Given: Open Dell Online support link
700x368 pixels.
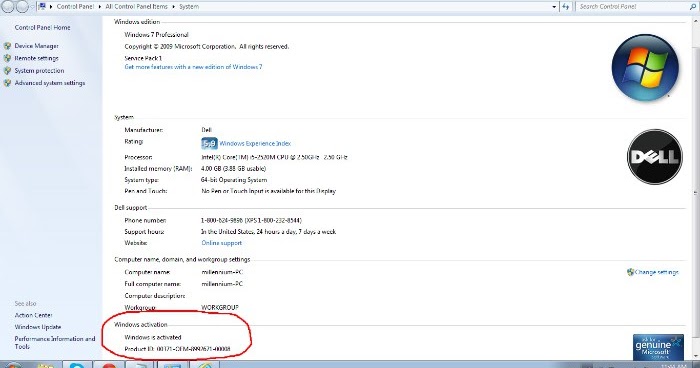Looking at the screenshot, I should (221, 243).
